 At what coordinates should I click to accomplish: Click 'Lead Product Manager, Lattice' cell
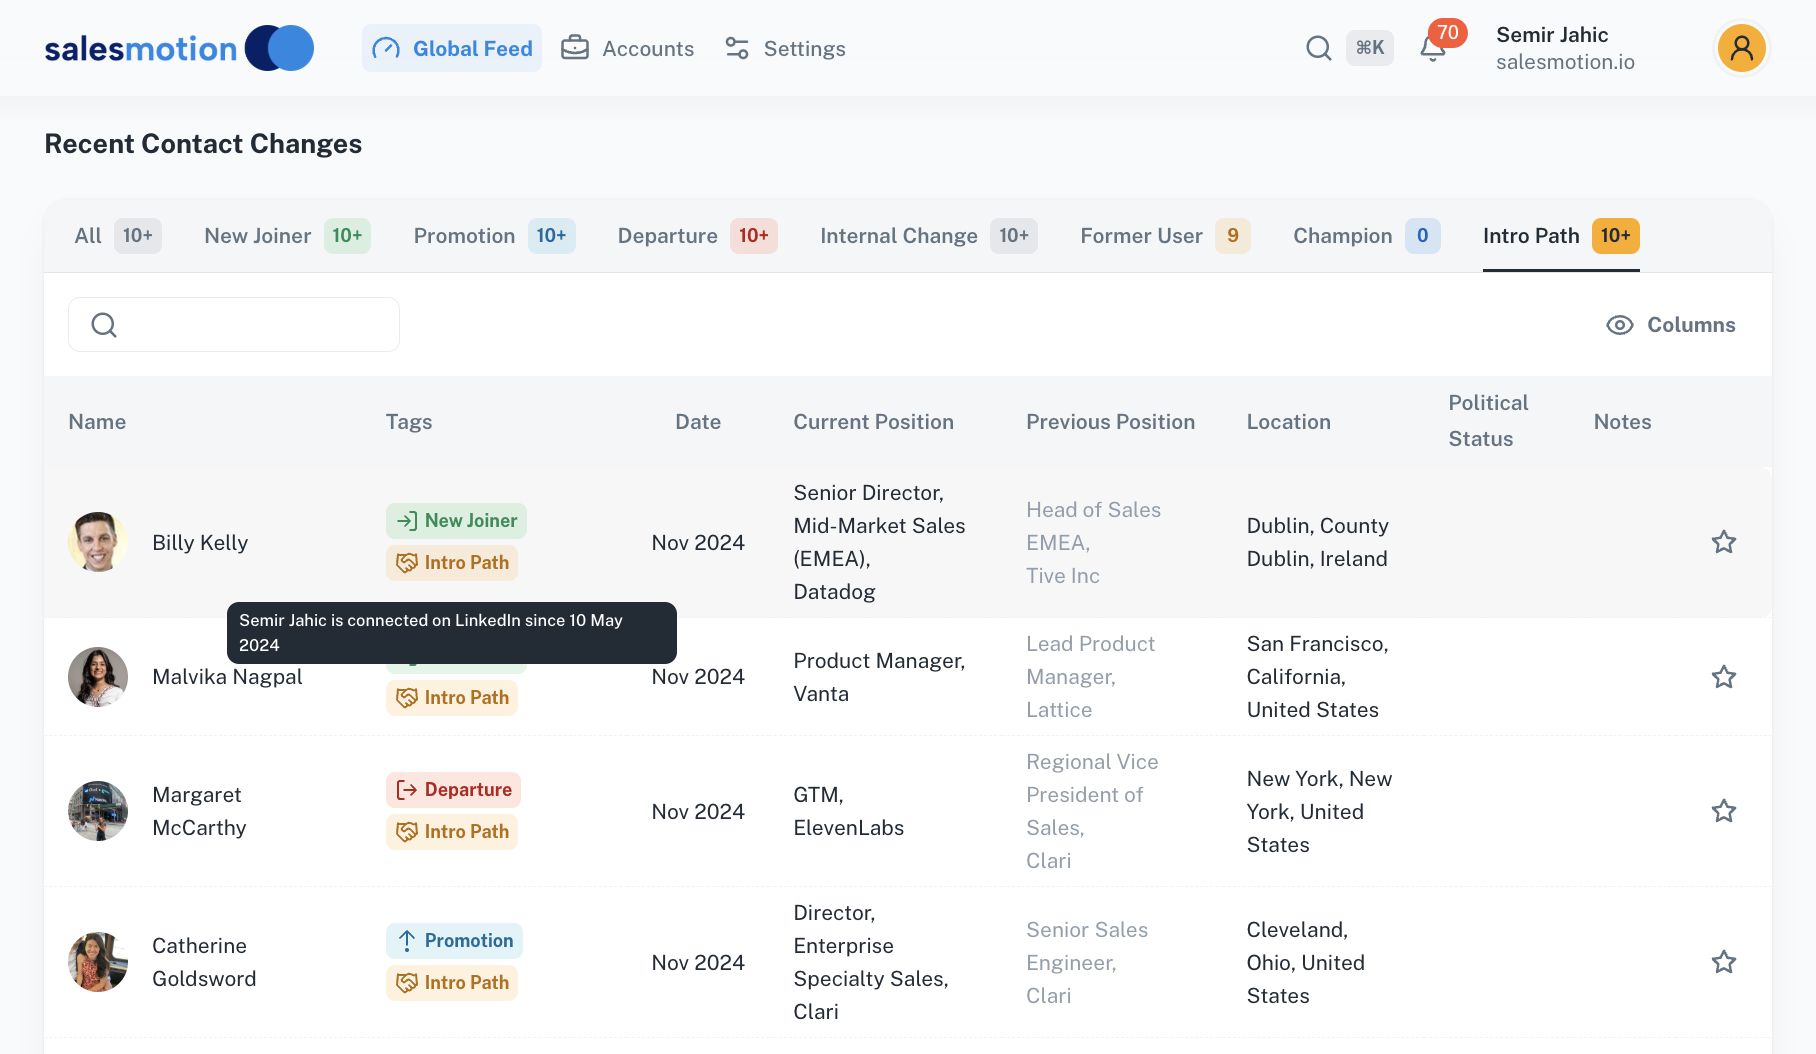pos(1090,677)
